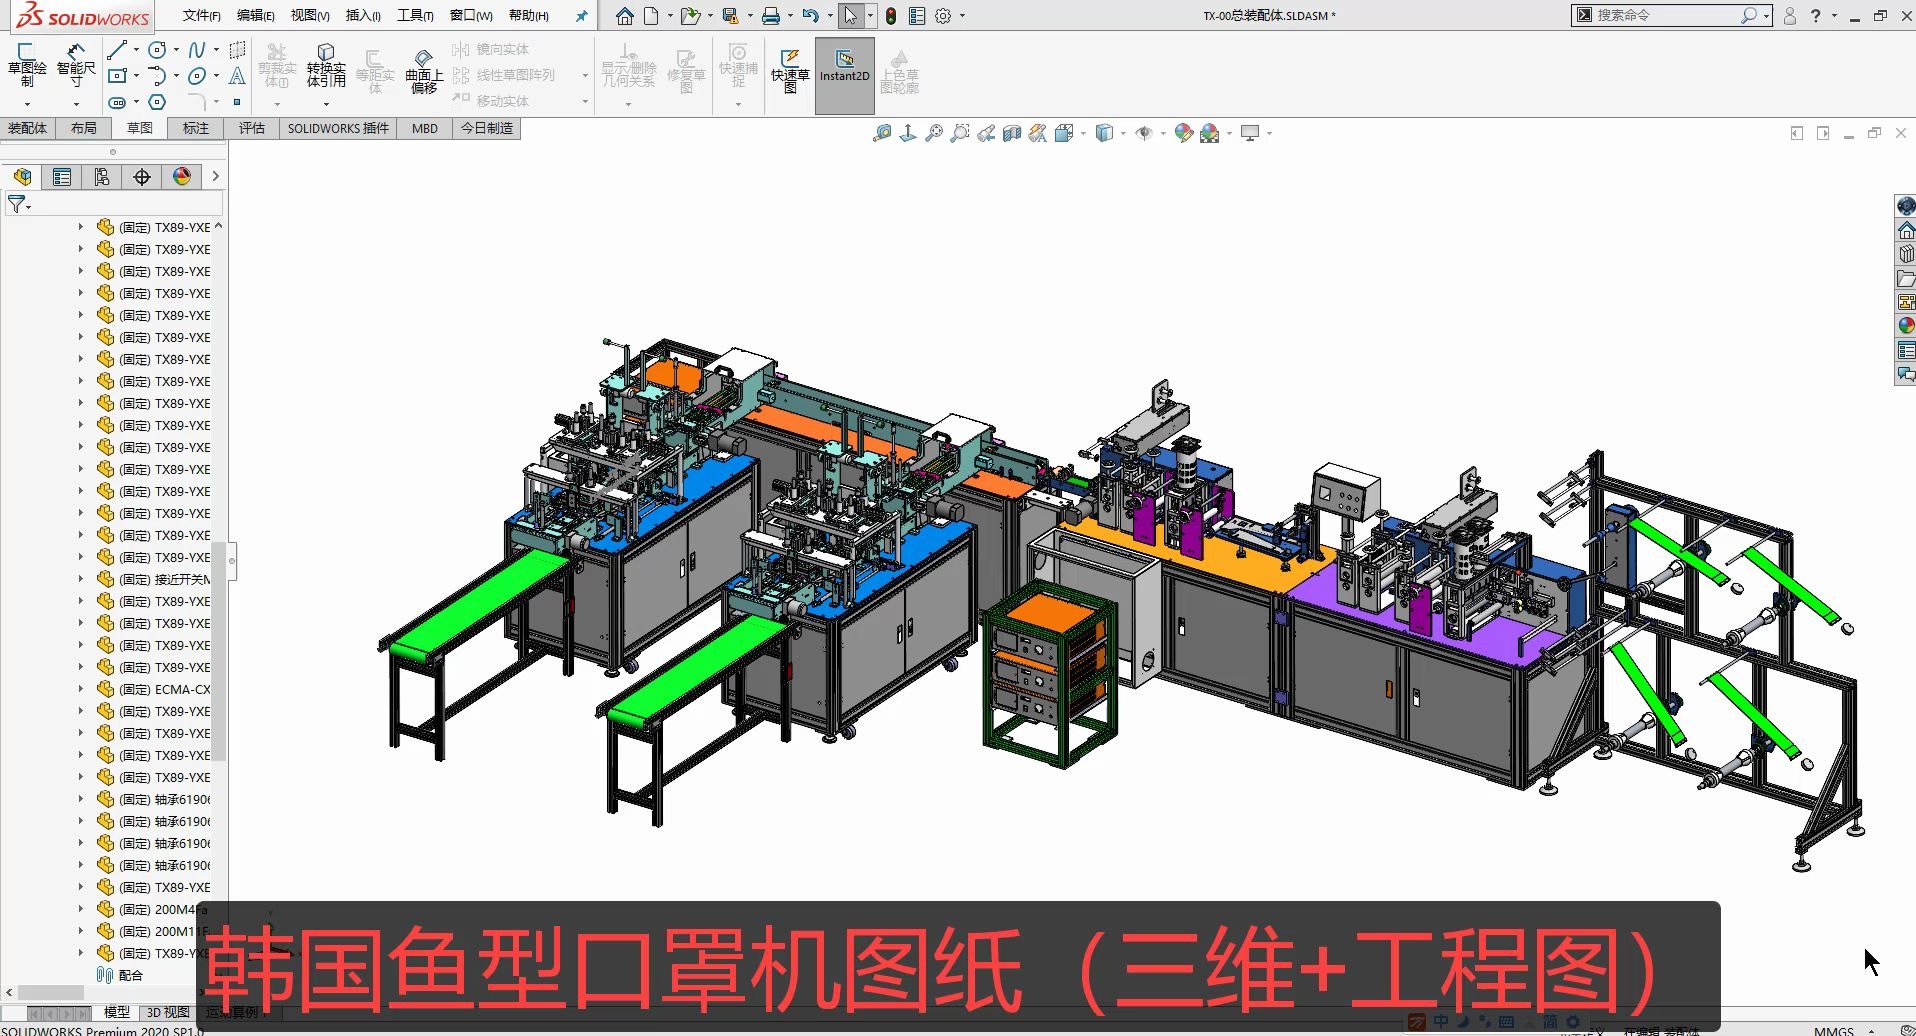Switch to the 今日制造 tab
Screen dimensions: 1916x1036
[487, 128]
